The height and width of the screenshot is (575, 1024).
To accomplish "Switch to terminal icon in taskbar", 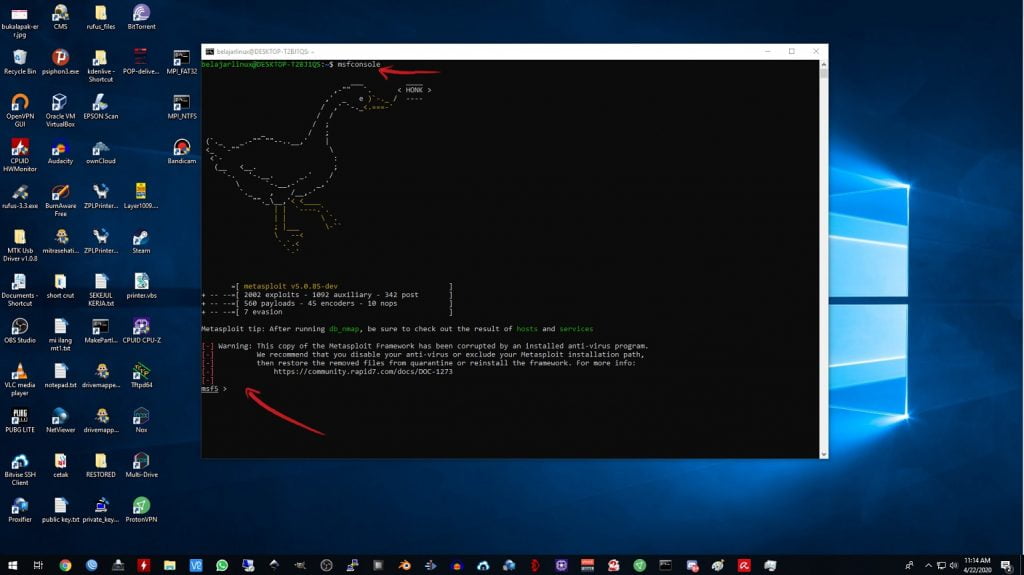I will (x=665, y=565).
